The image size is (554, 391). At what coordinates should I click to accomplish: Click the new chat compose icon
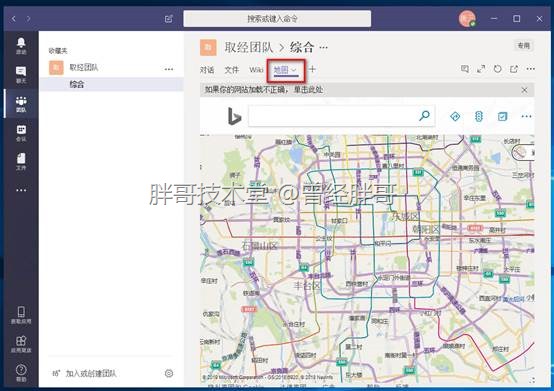[169, 19]
